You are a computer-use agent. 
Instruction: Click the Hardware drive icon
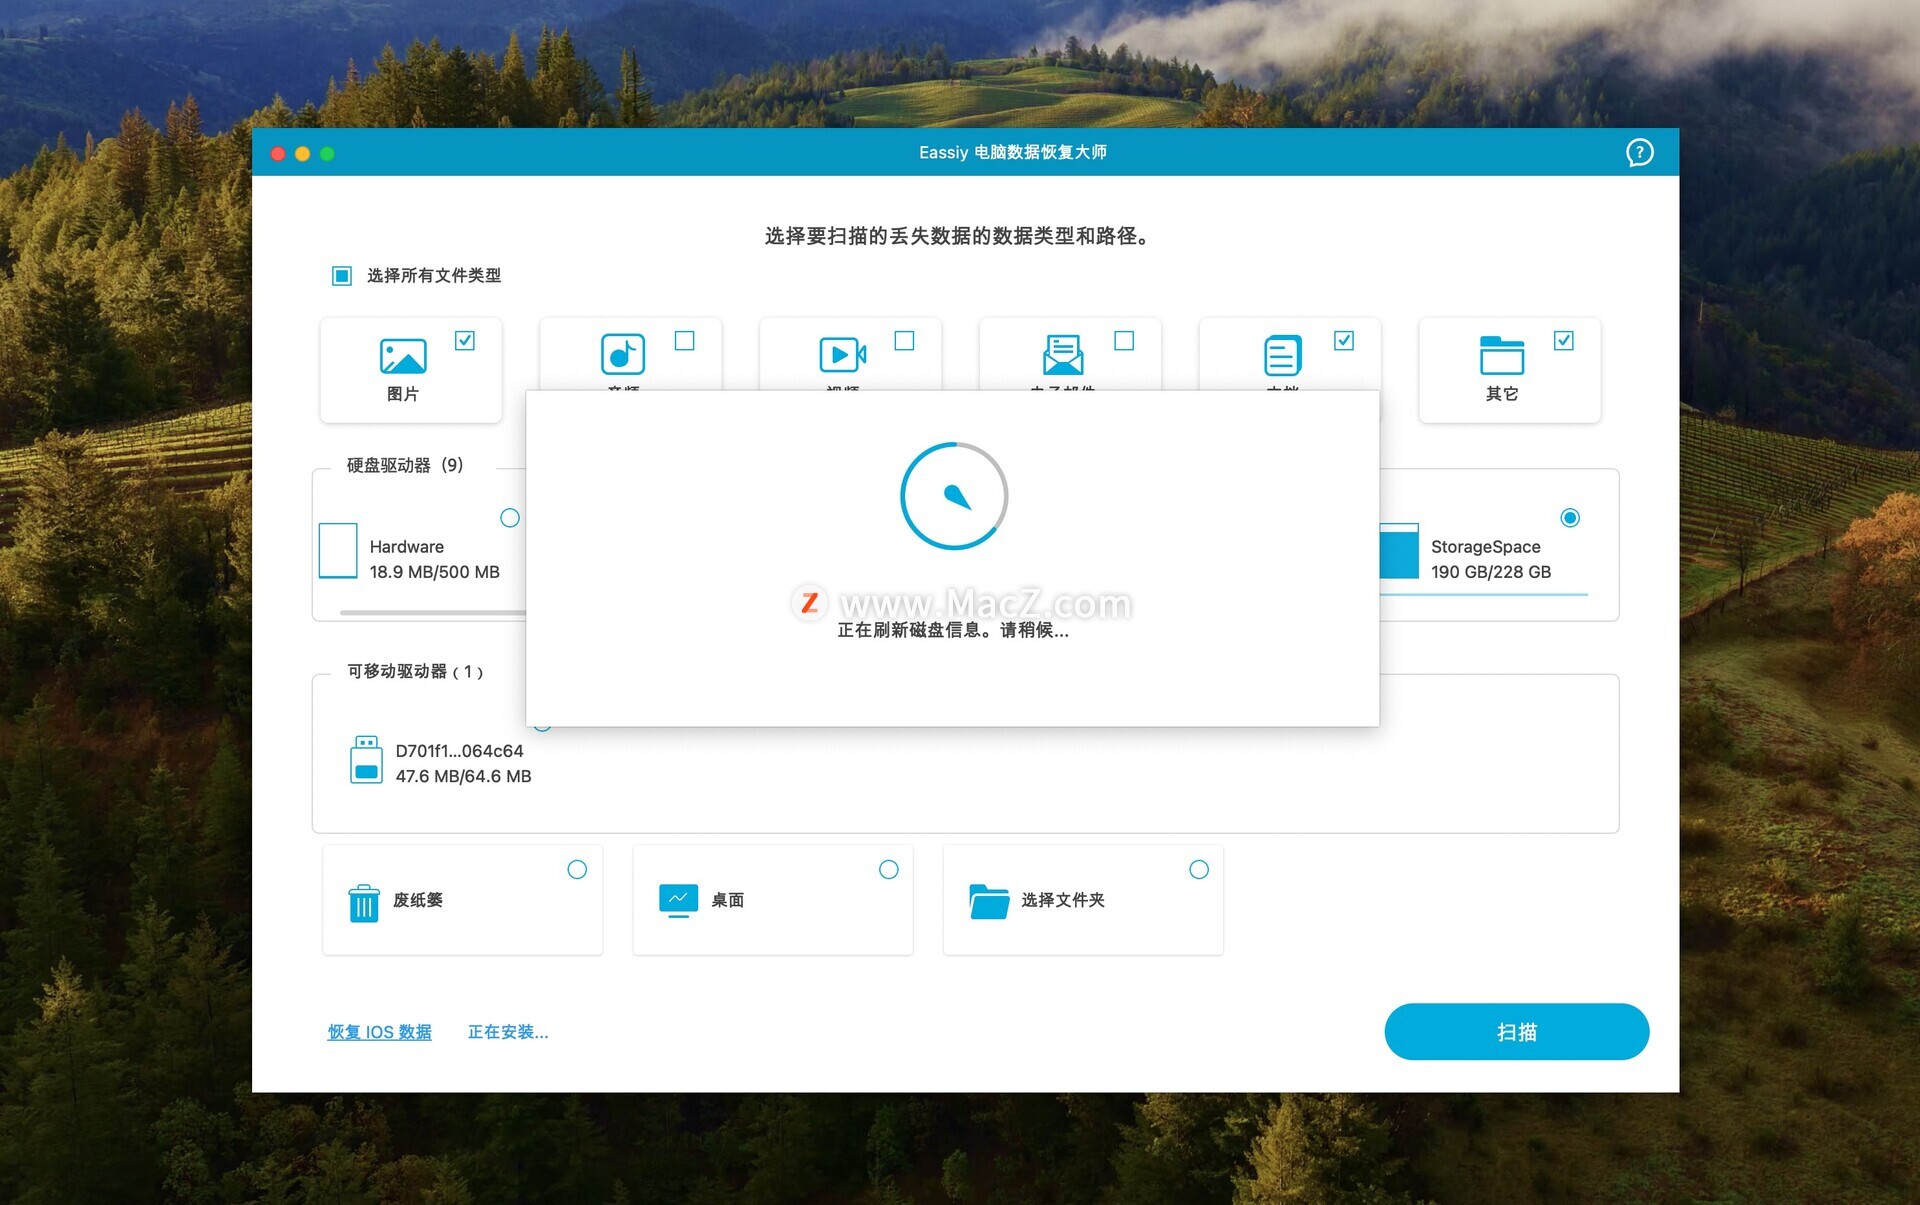(338, 550)
